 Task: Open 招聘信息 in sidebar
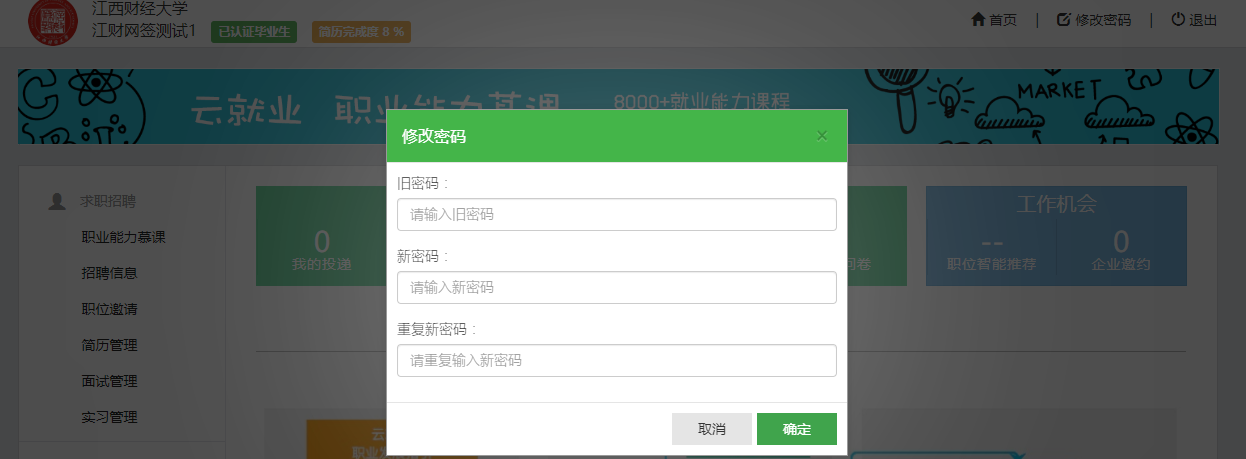(109, 273)
